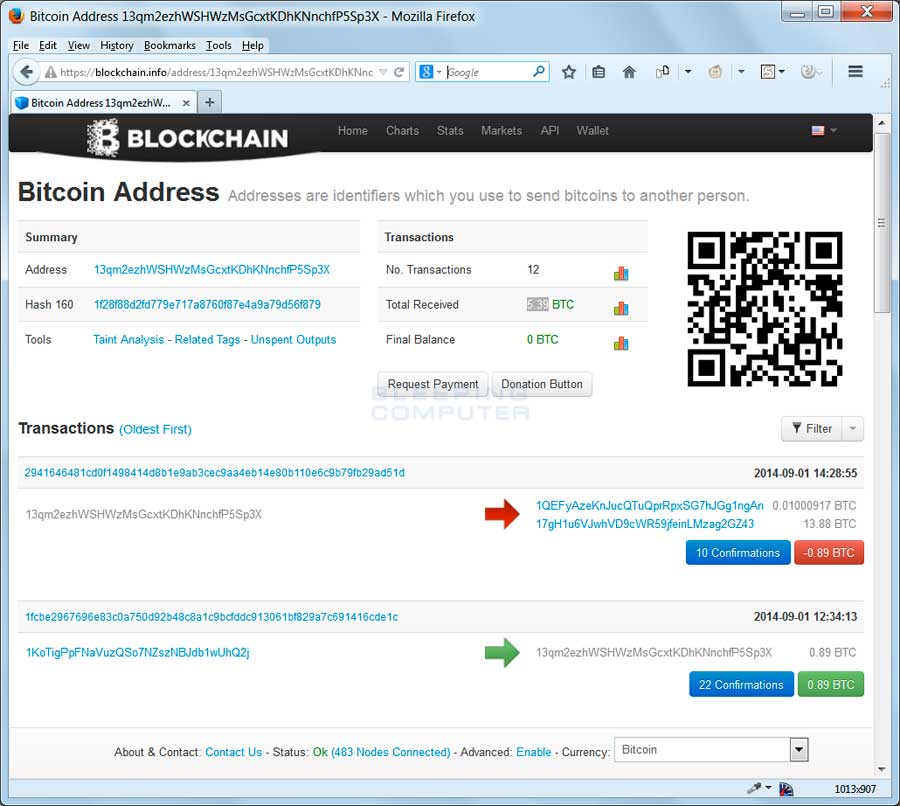Open Stats in Blockchain navbar
The height and width of the screenshot is (806, 900).
tap(450, 130)
